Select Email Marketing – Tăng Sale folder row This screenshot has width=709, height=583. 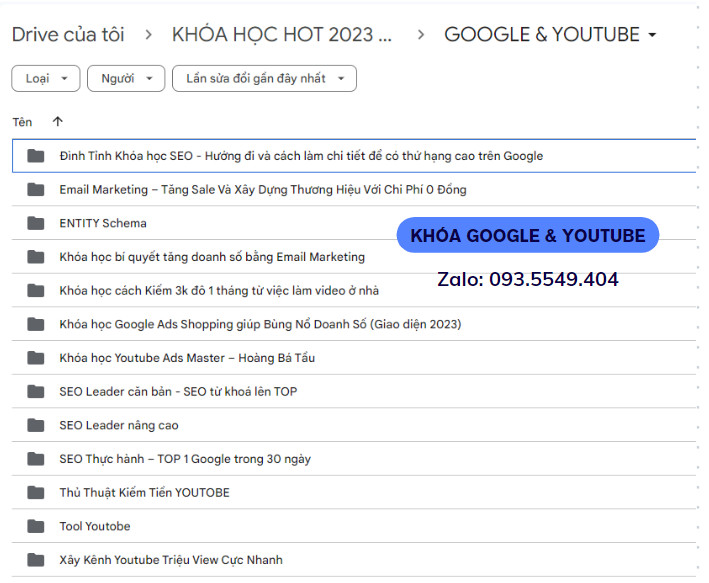click(262, 189)
